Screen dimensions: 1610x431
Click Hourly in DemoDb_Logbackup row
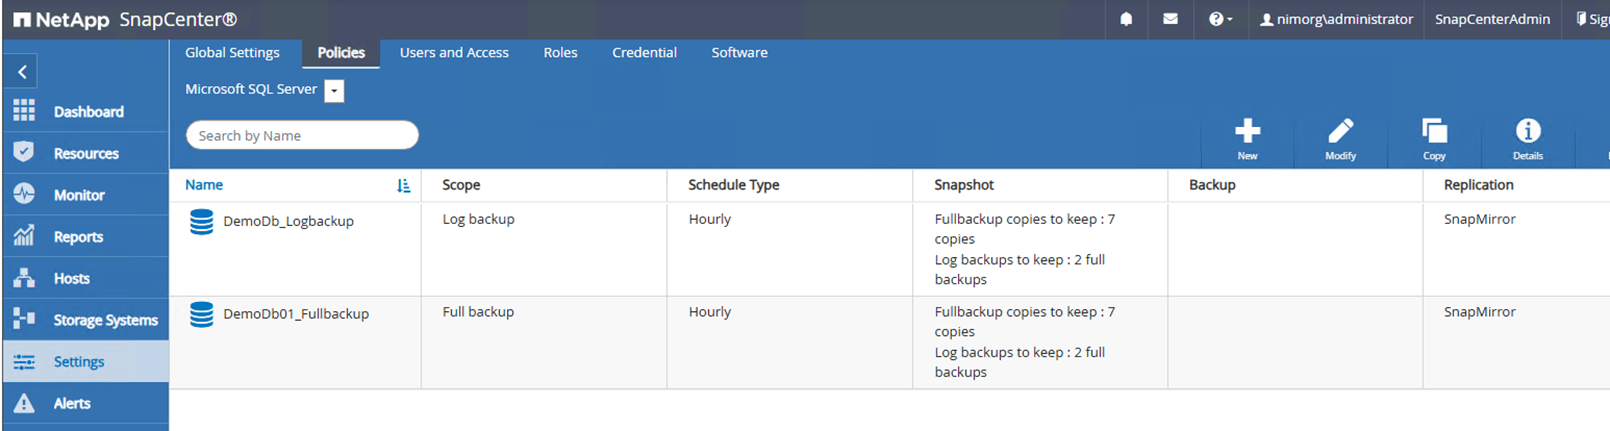click(x=709, y=219)
